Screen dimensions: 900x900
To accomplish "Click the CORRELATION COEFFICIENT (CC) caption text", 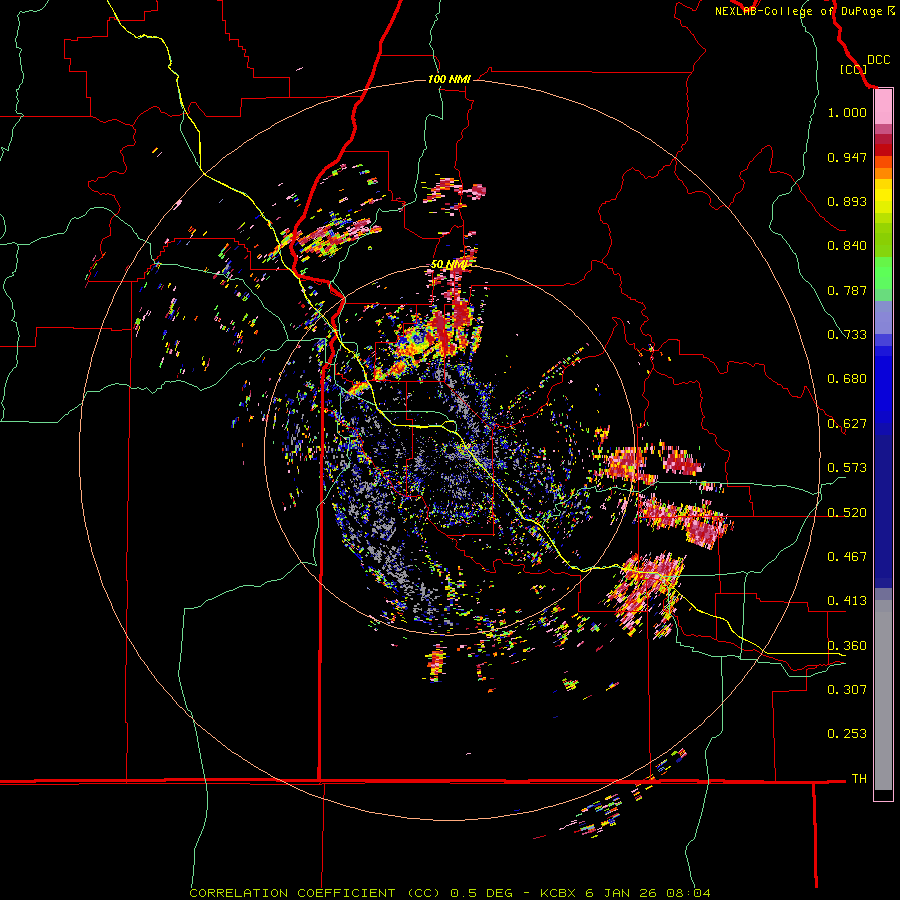I will tap(315, 893).
